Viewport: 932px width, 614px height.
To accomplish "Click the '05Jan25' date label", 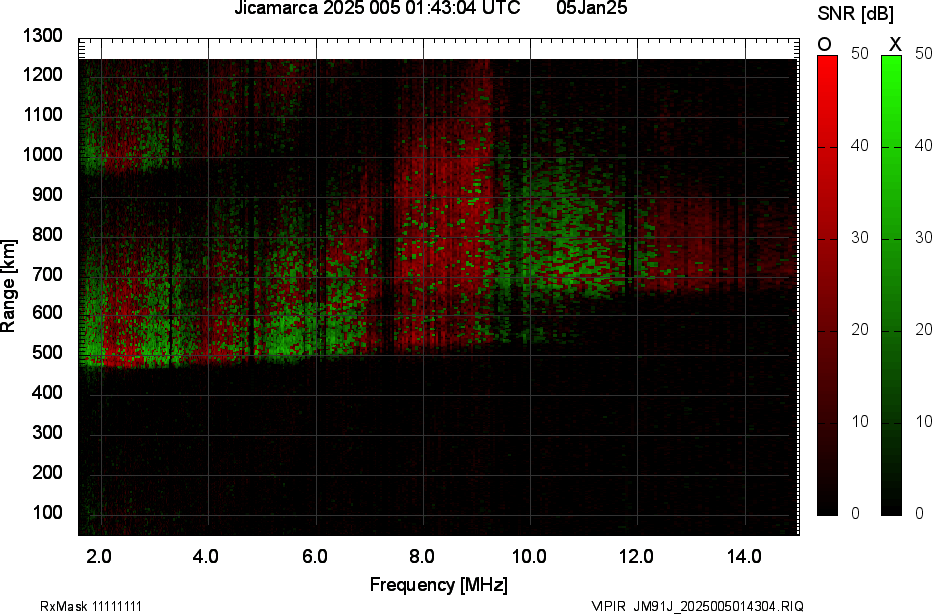I will click(x=591, y=9).
